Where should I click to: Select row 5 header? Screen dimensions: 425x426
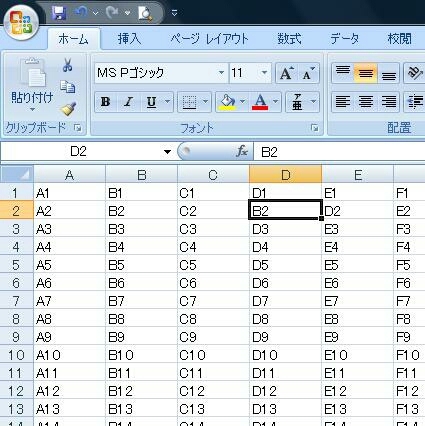(16, 265)
